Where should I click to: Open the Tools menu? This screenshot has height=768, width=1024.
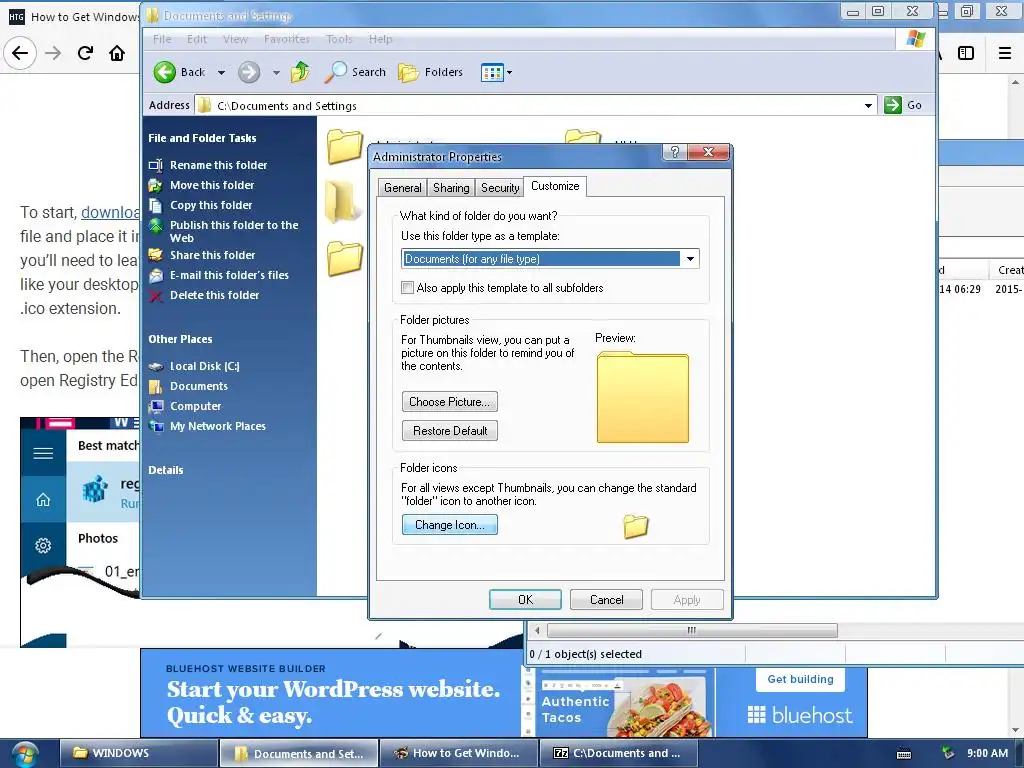click(x=339, y=39)
